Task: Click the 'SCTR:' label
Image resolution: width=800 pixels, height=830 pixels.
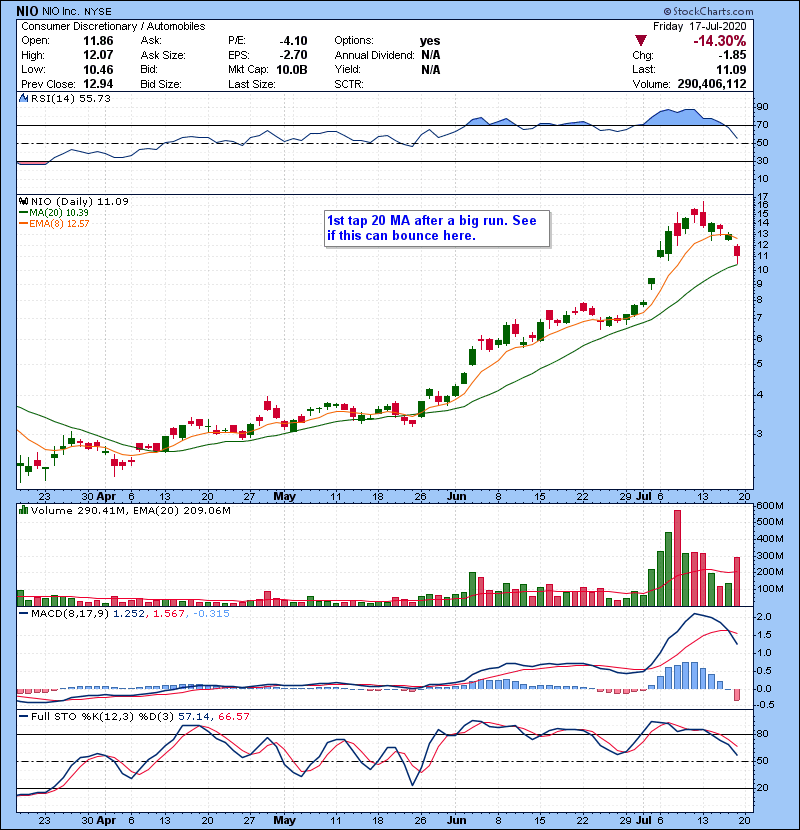Action: click(x=349, y=84)
